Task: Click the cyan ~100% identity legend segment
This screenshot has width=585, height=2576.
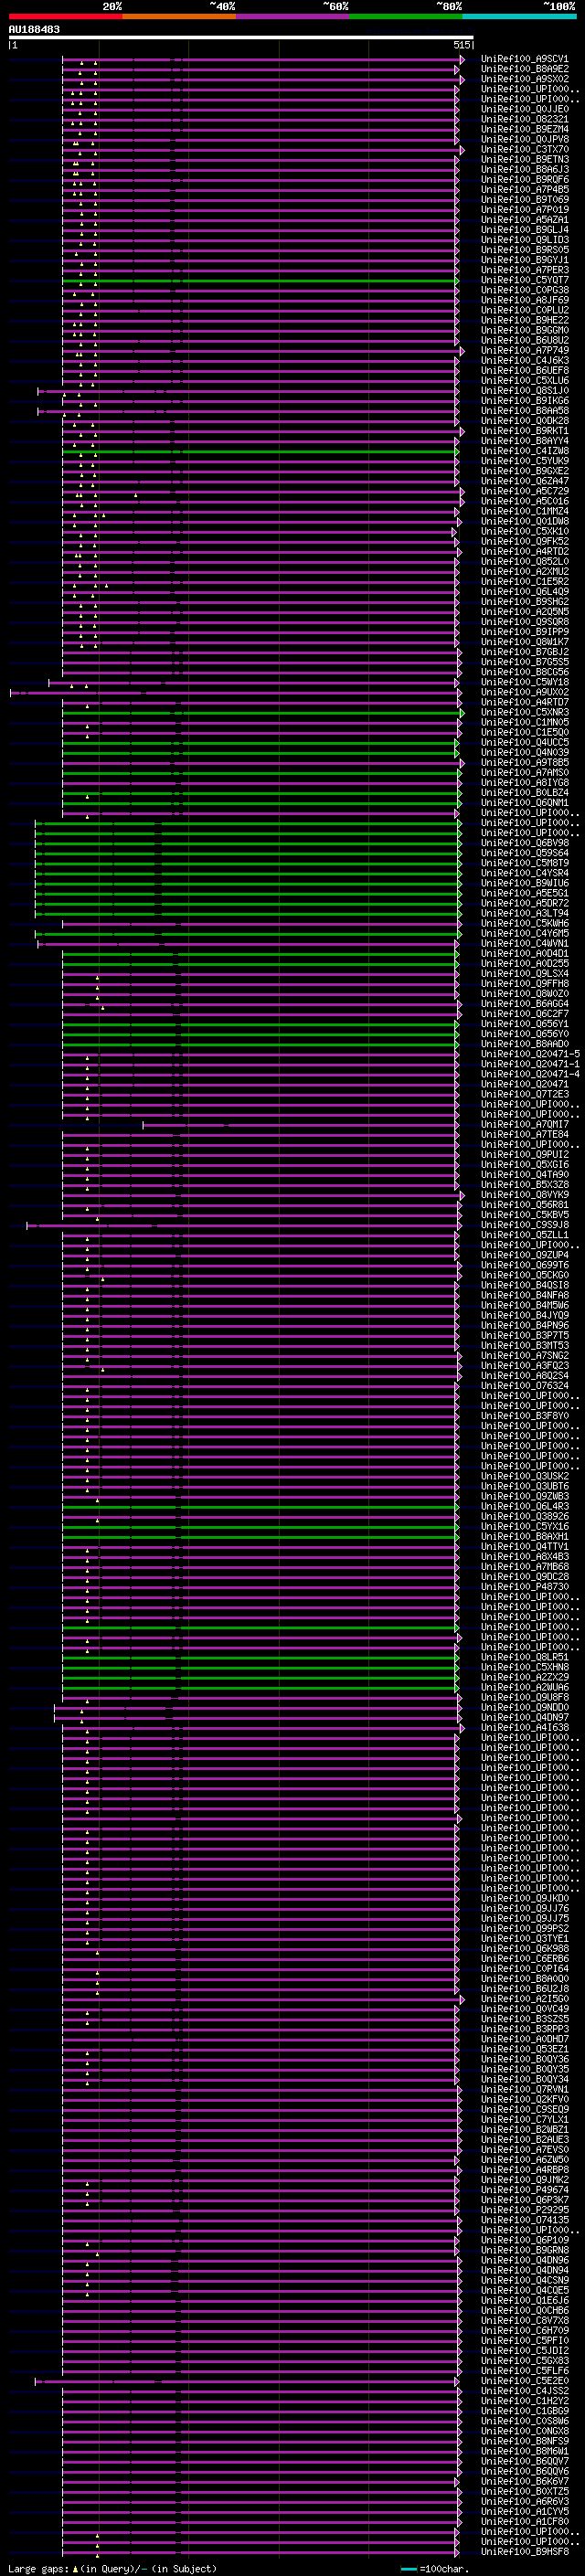Action: pyautogui.click(x=519, y=16)
